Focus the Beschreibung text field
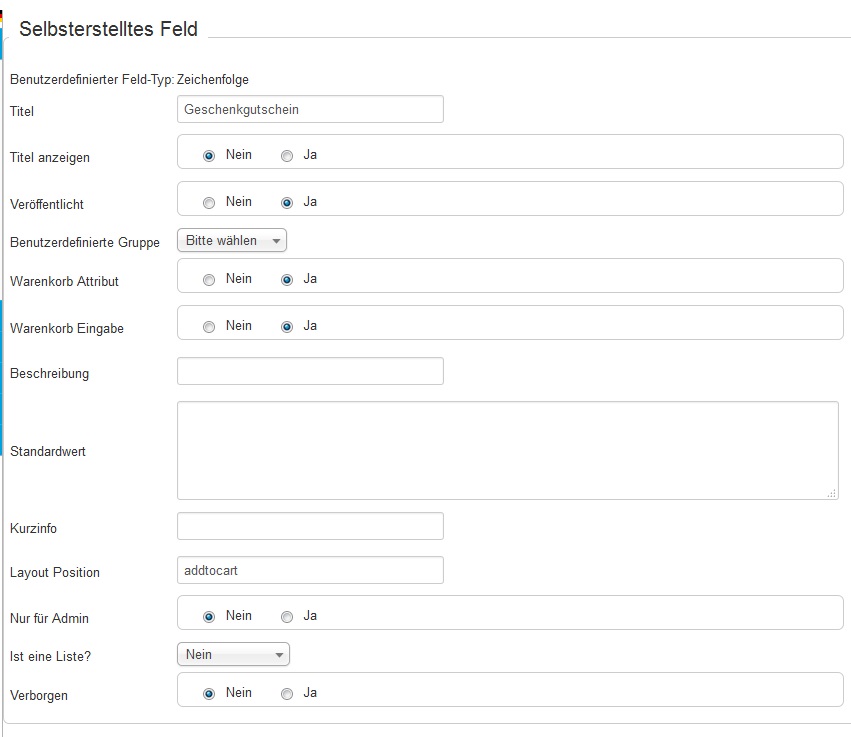The image size is (851, 737). tap(310, 371)
